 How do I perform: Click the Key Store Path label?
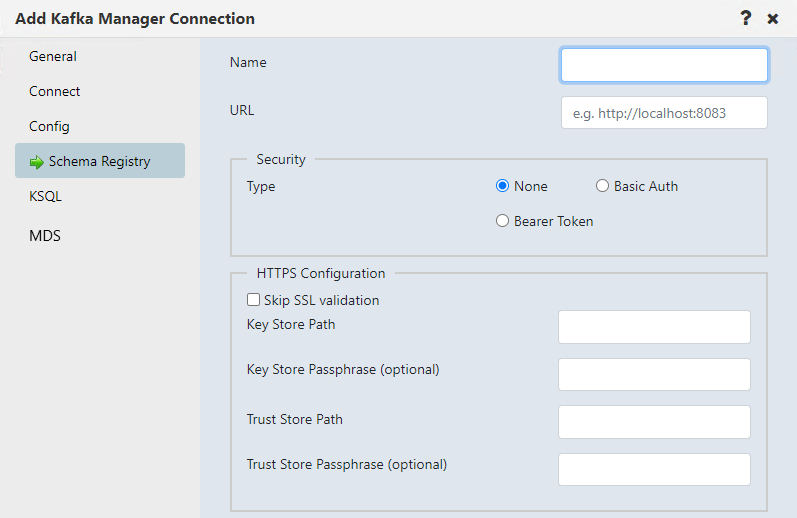[x=291, y=324]
